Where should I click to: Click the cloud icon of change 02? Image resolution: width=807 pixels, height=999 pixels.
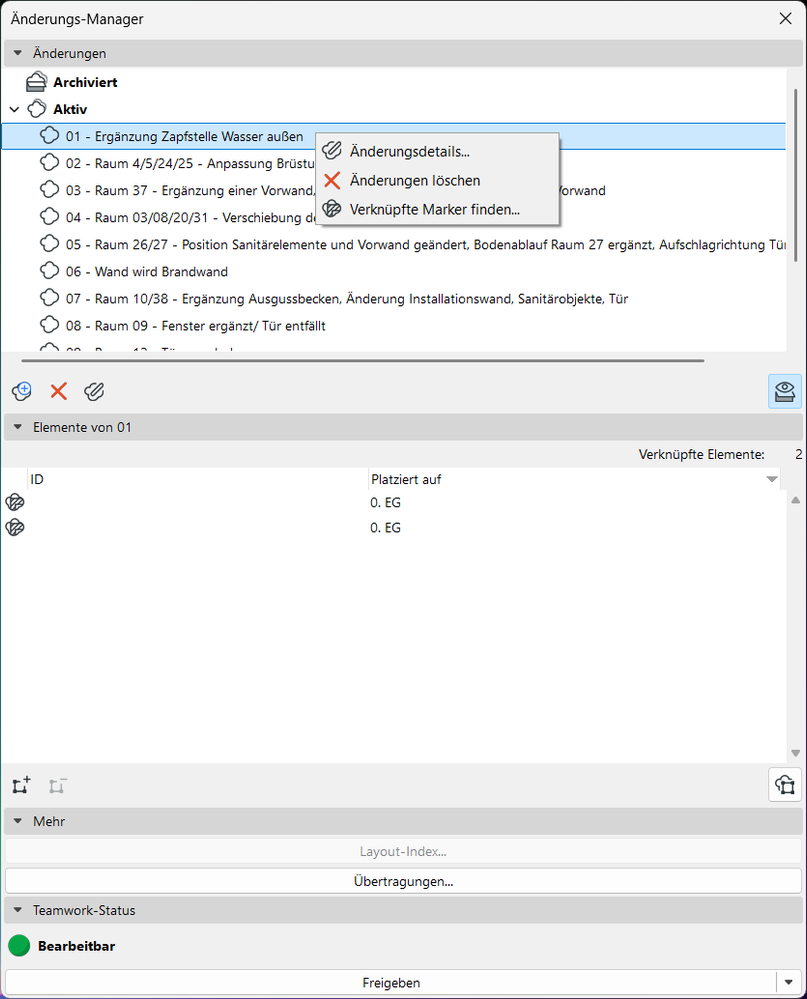(x=50, y=163)
